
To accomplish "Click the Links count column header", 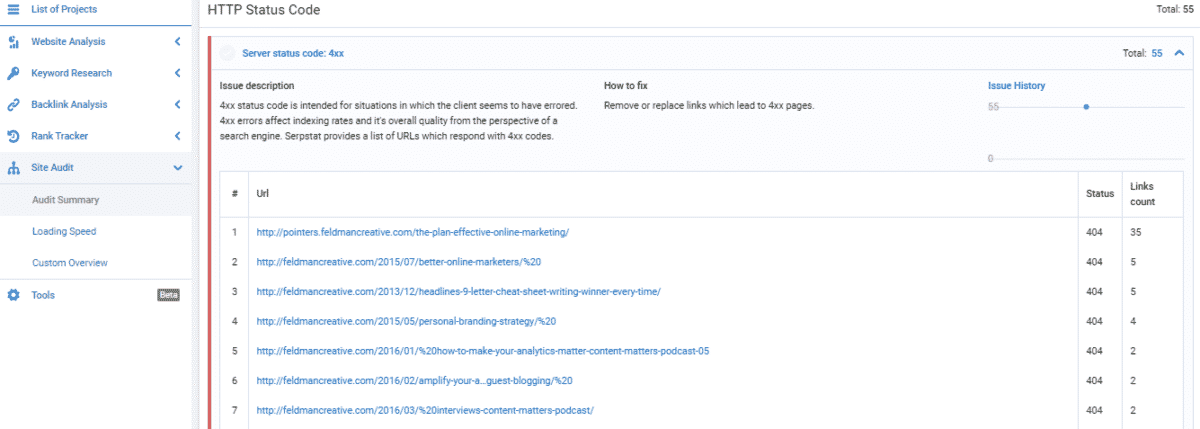I will (1142, 194).
